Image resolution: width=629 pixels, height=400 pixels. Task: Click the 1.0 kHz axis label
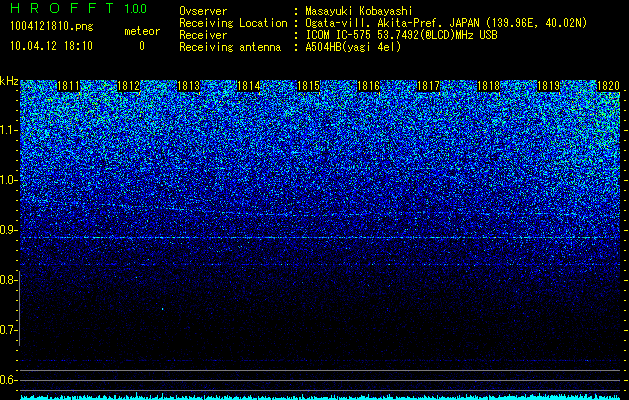pos(8,180)
